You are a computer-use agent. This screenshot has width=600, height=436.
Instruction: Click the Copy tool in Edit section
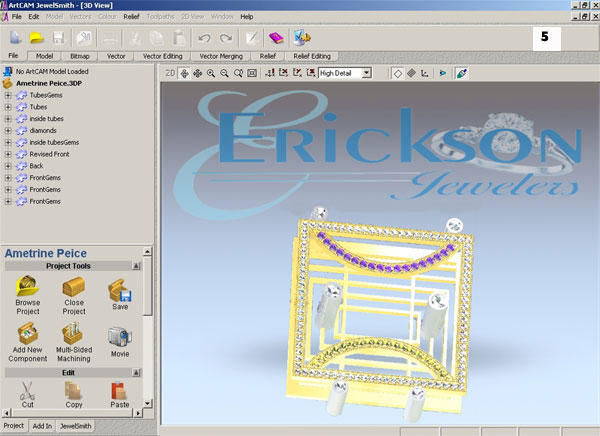73,394
